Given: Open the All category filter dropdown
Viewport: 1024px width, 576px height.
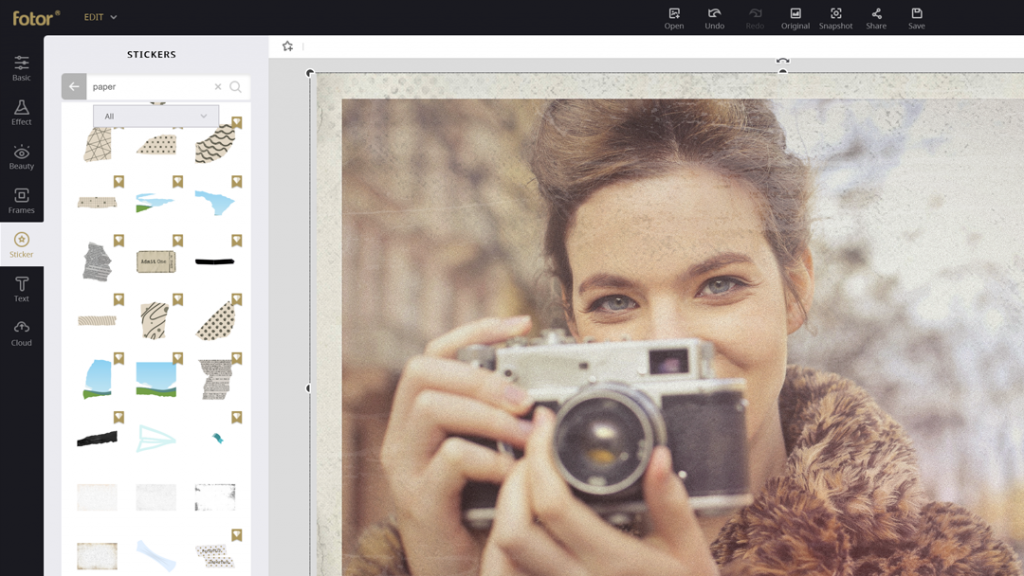Looking at the screenshot, I should tap(156, 116).
